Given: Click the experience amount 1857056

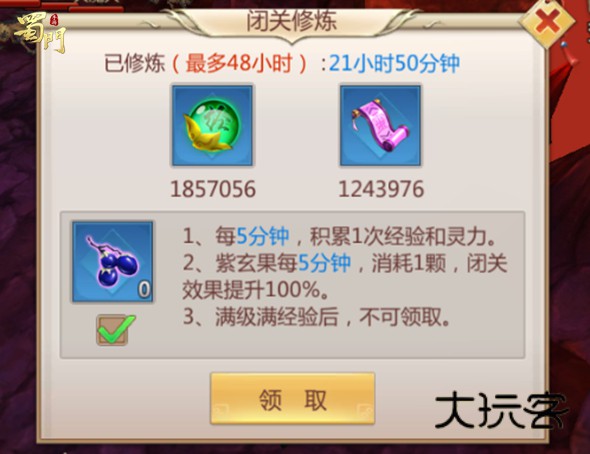Looking at the screenshot, I should [x=213, y=189].
